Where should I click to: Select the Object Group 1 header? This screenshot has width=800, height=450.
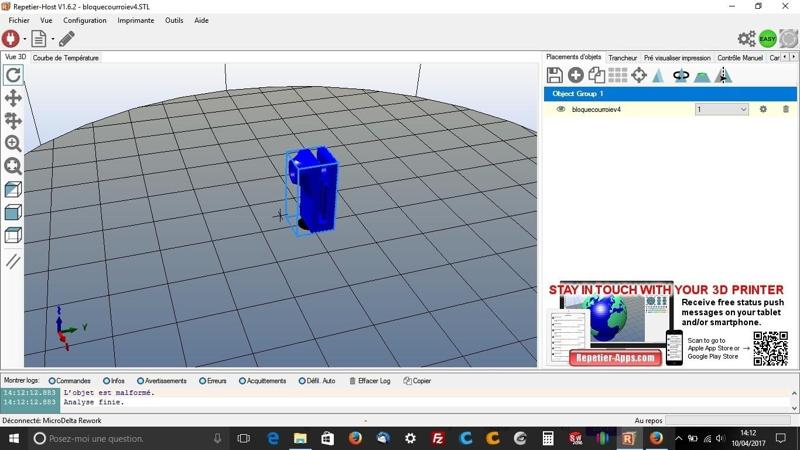click(x=670, y=94)
